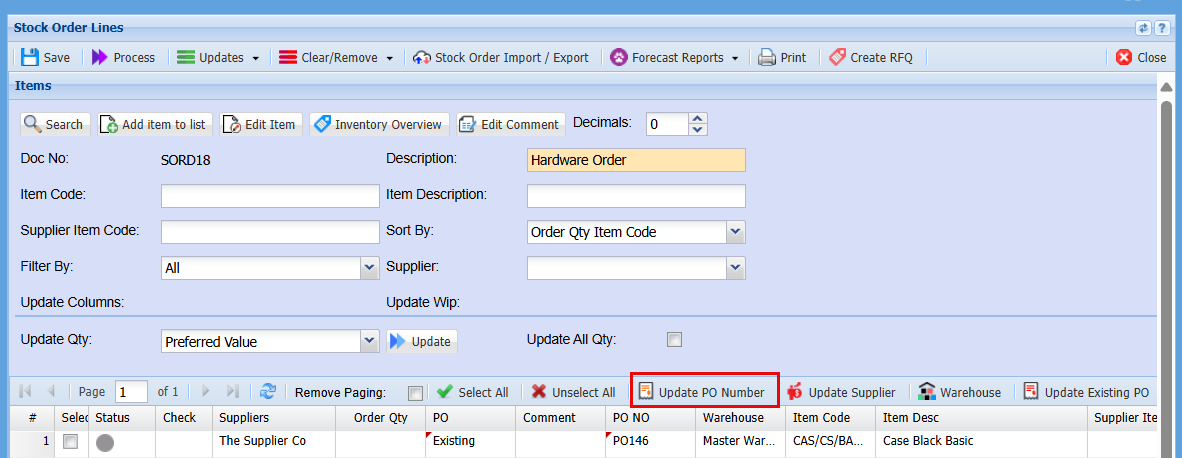Click the vertical scrollbar up arrow
The width and height of the screenshot is (1182, 458).
[1166, 87]
